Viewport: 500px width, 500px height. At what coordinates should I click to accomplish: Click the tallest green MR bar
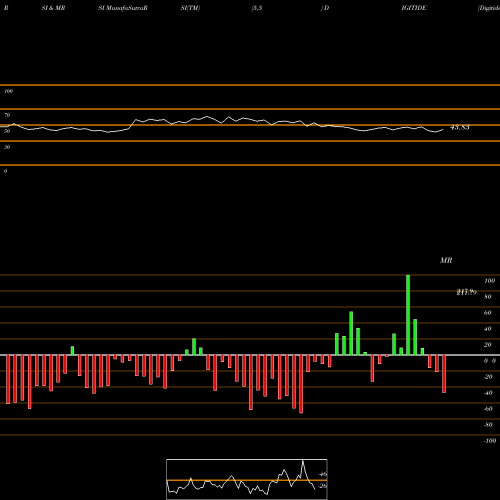tap(408, 315)
